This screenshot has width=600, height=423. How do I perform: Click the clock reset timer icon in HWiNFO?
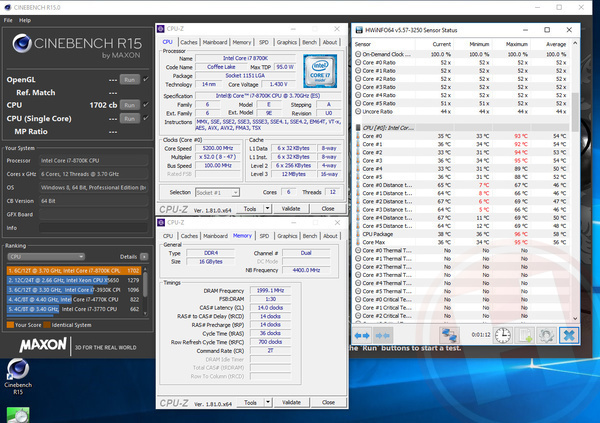coord(502,335)
